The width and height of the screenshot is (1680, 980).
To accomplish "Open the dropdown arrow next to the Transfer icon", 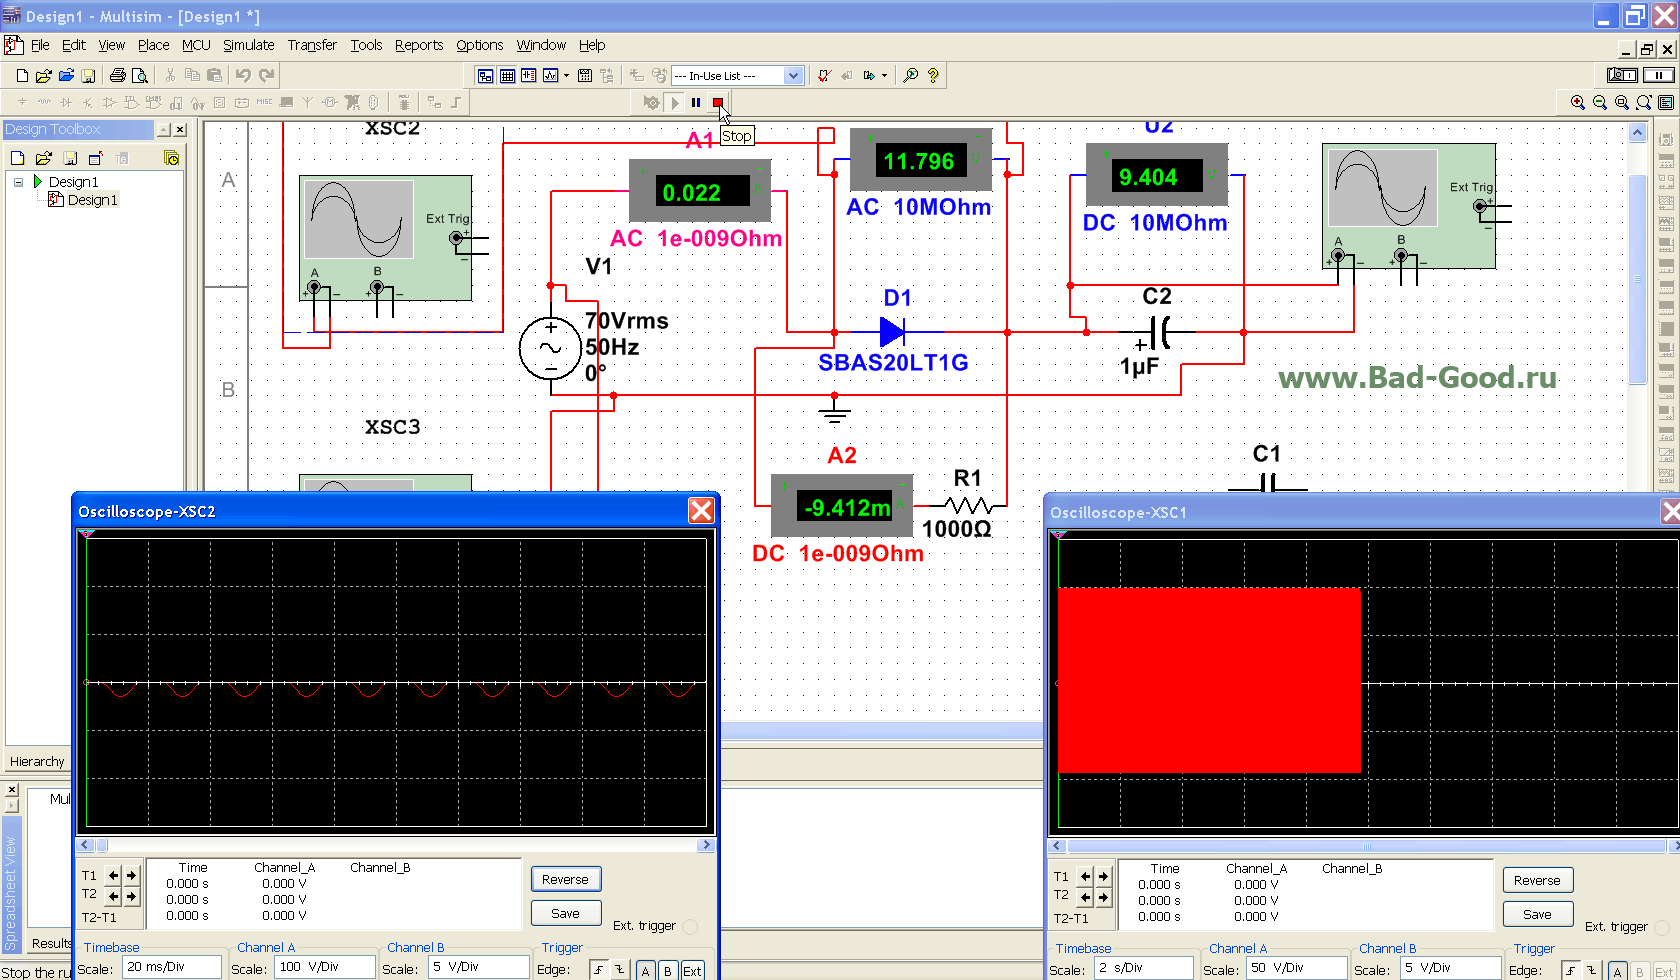I will 884,75.
